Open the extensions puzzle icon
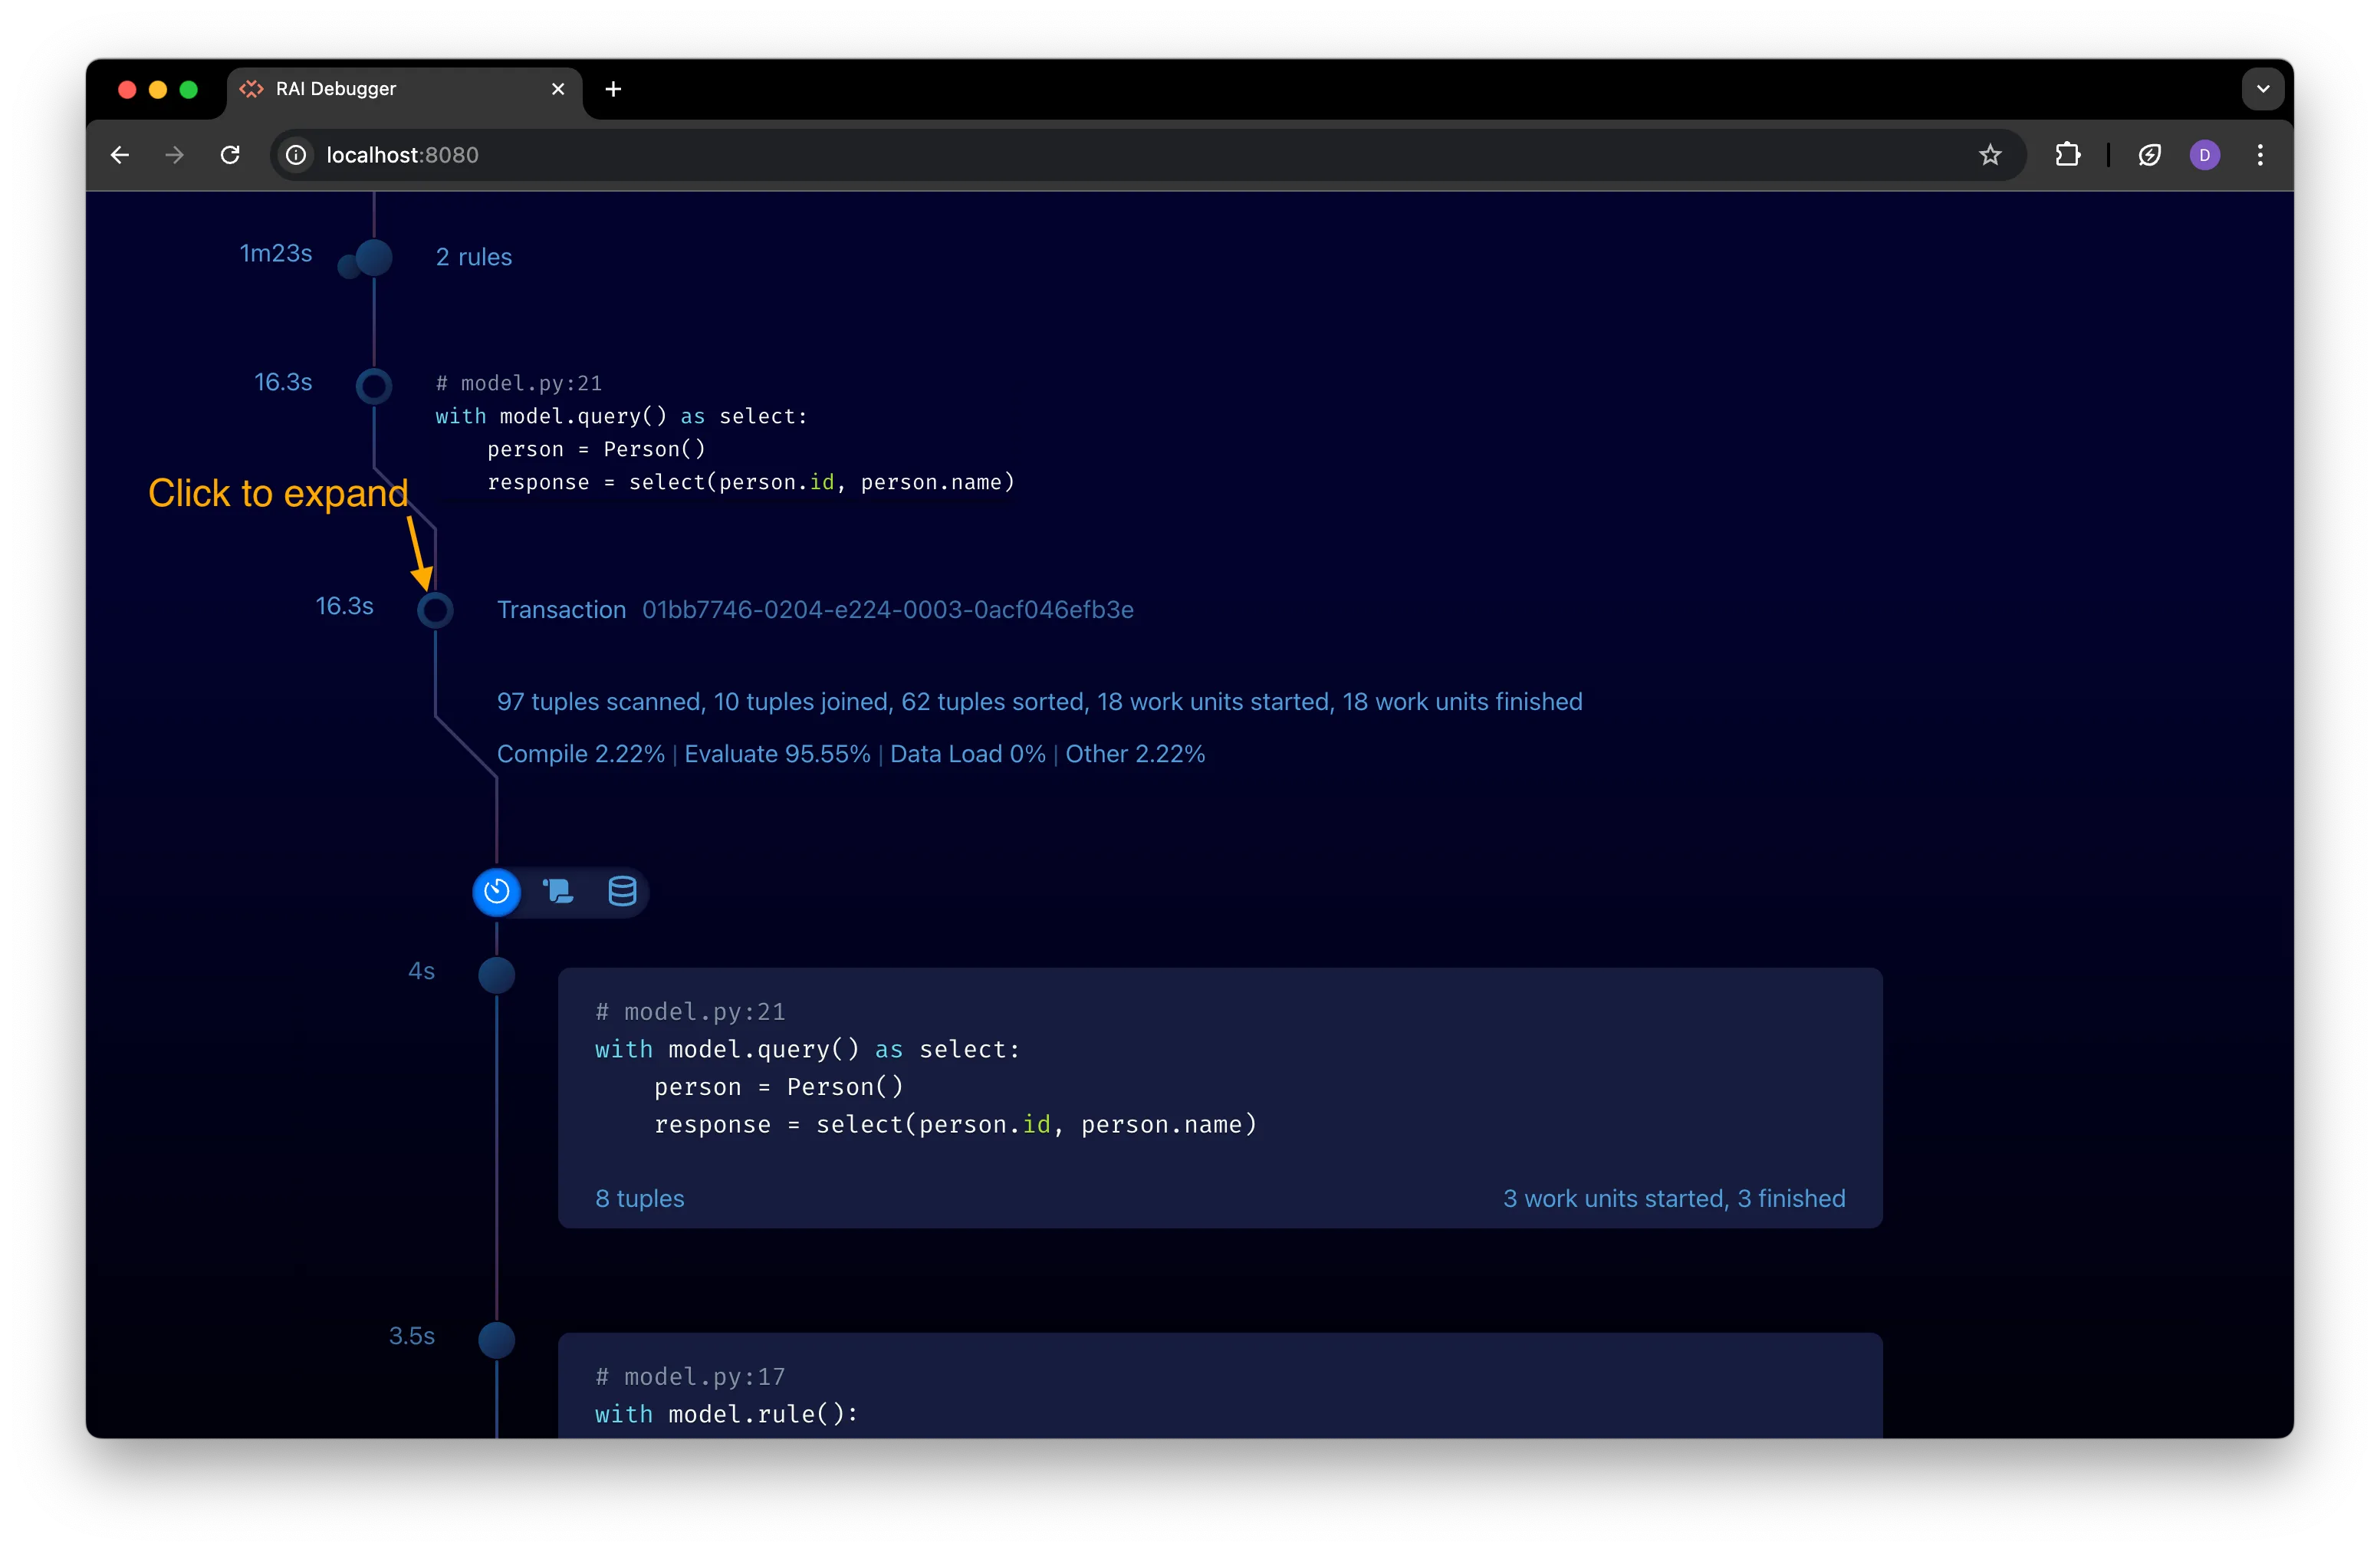 pos(2067,155)
